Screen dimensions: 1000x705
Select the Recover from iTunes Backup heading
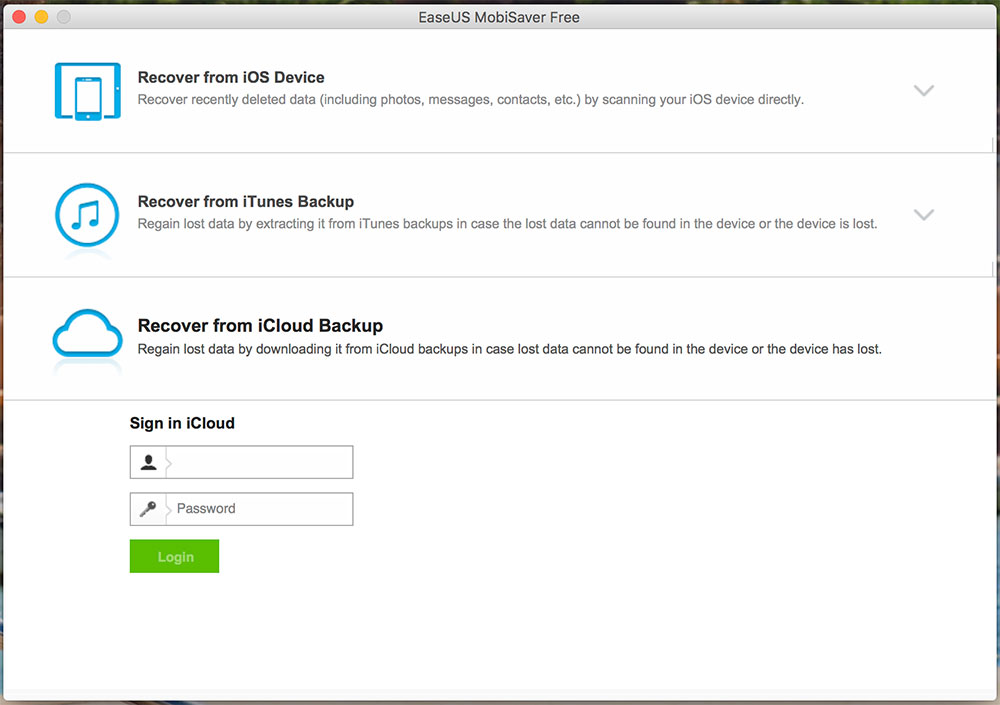246,202
